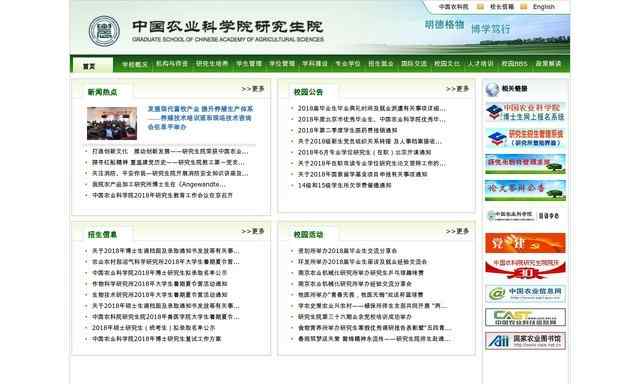Open 南京农业机械化研究所举办经验交流分享会
Image resolution: width=640 pixels, height=384 pixels.
click(x=355, y=284)
